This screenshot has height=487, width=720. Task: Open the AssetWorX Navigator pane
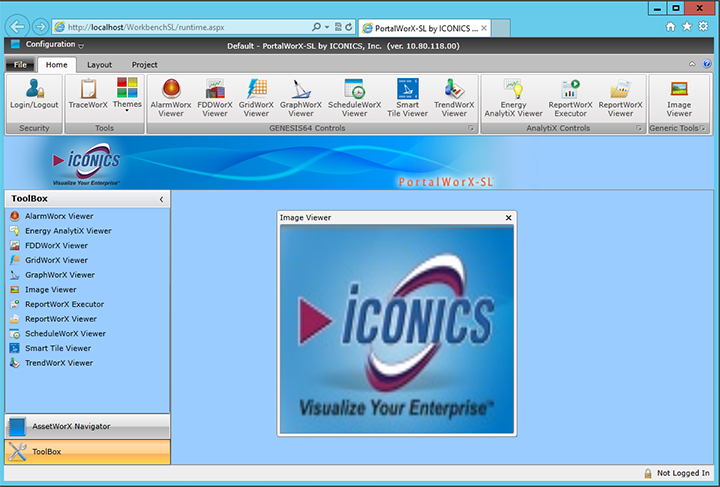pyautogui.click(x=87, y=426)
